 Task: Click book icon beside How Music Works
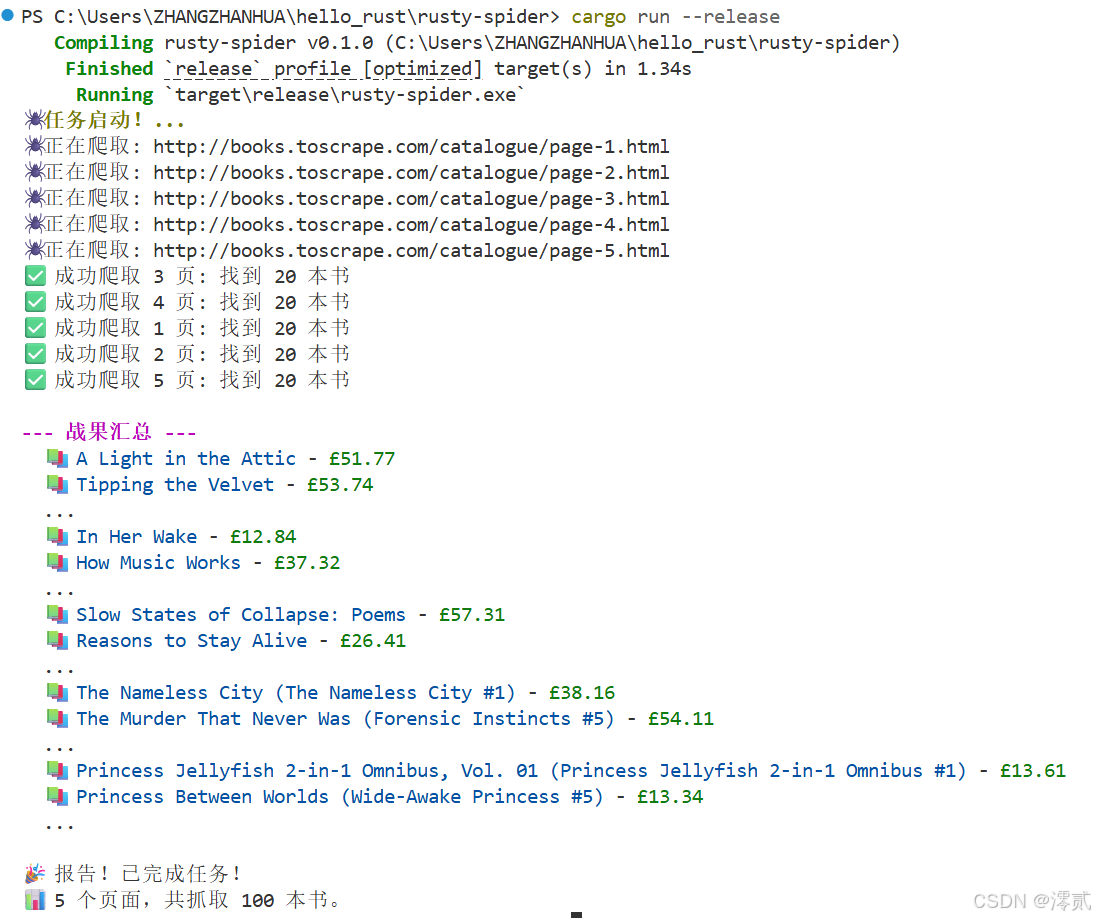coord(57,562)
